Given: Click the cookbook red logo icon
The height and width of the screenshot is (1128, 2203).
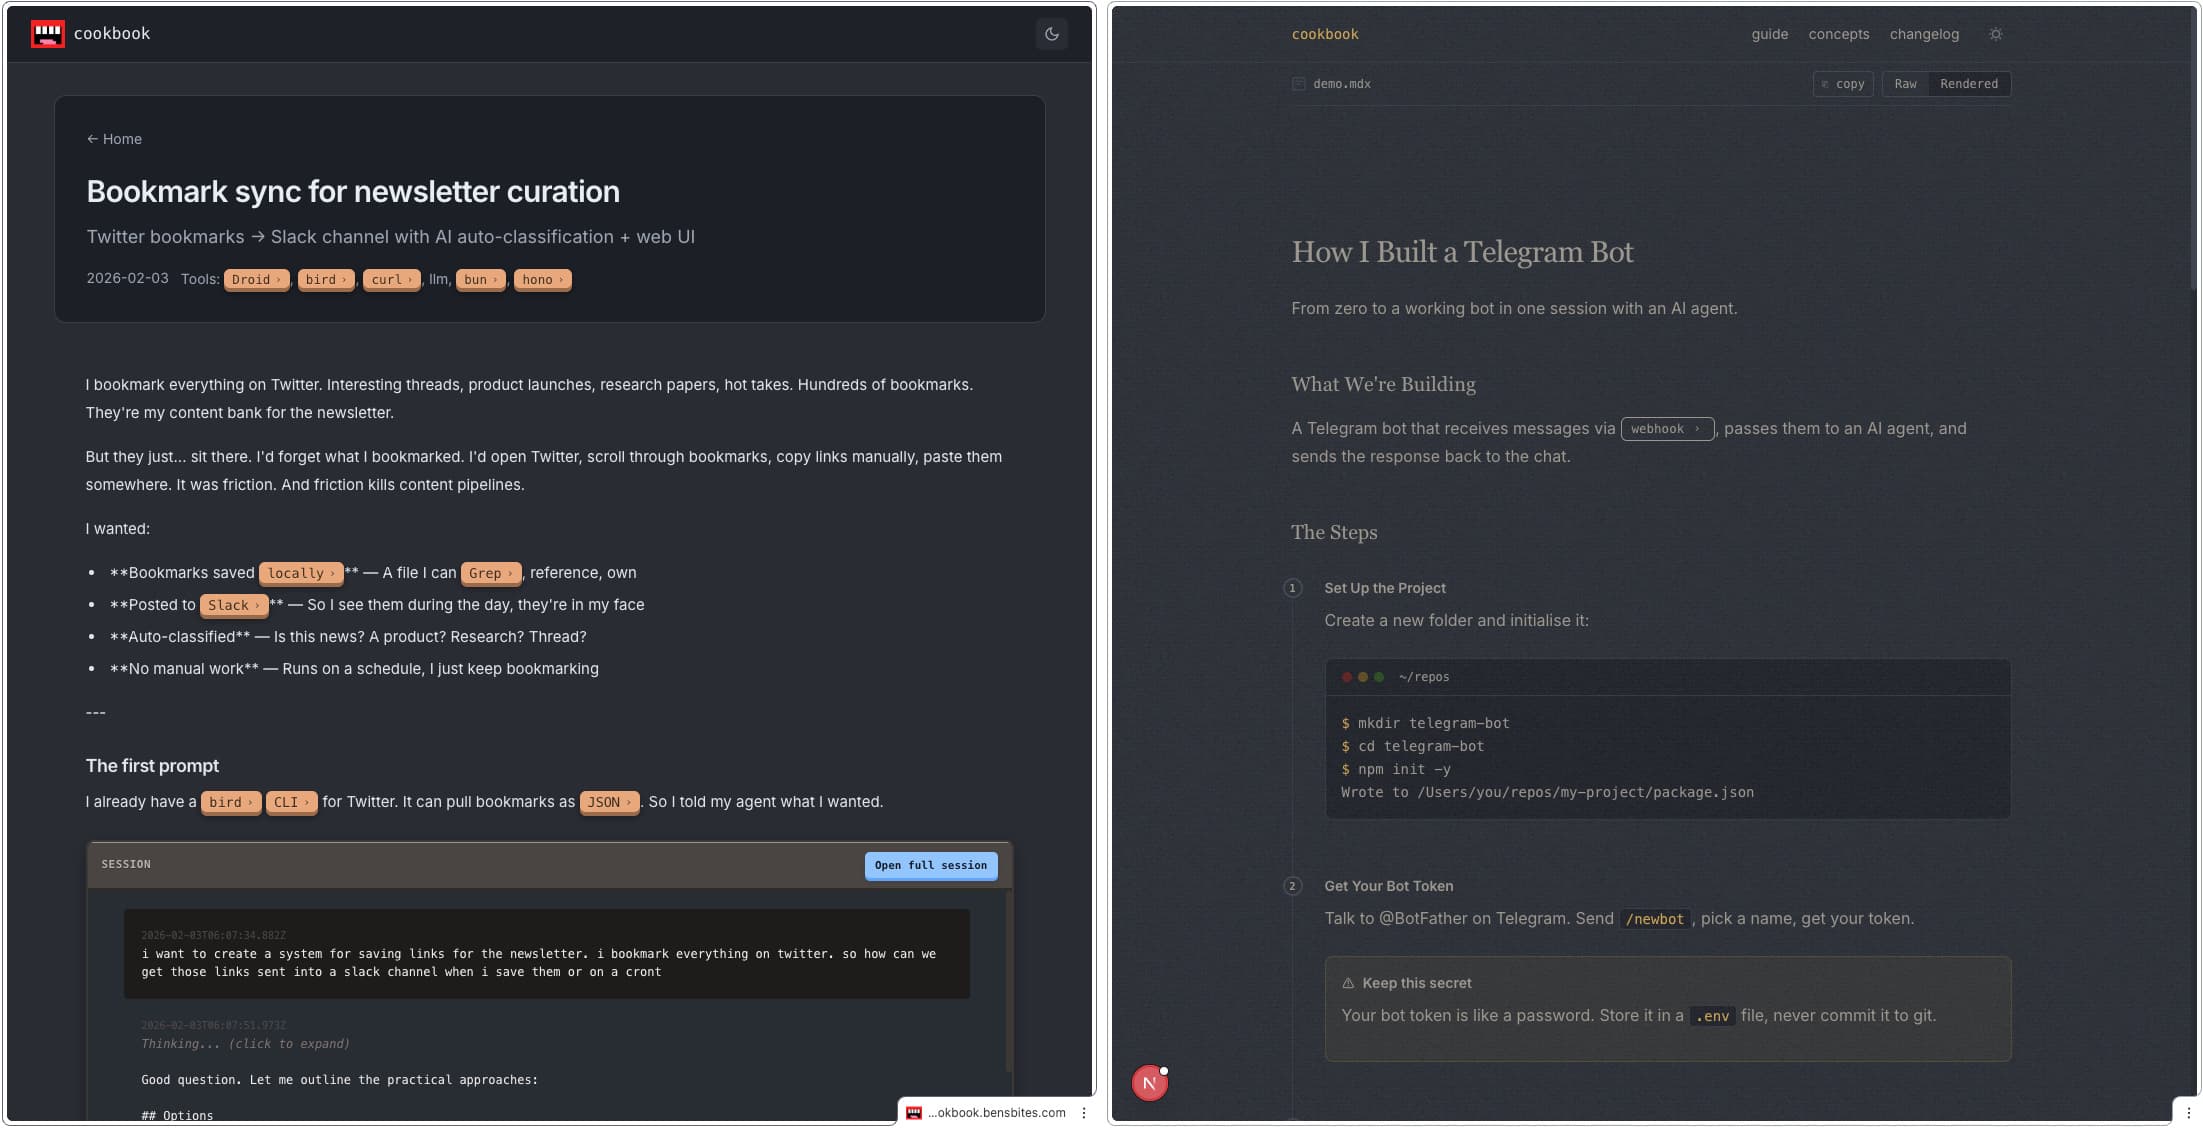Looking at the screenshot, I should point(47,34).
